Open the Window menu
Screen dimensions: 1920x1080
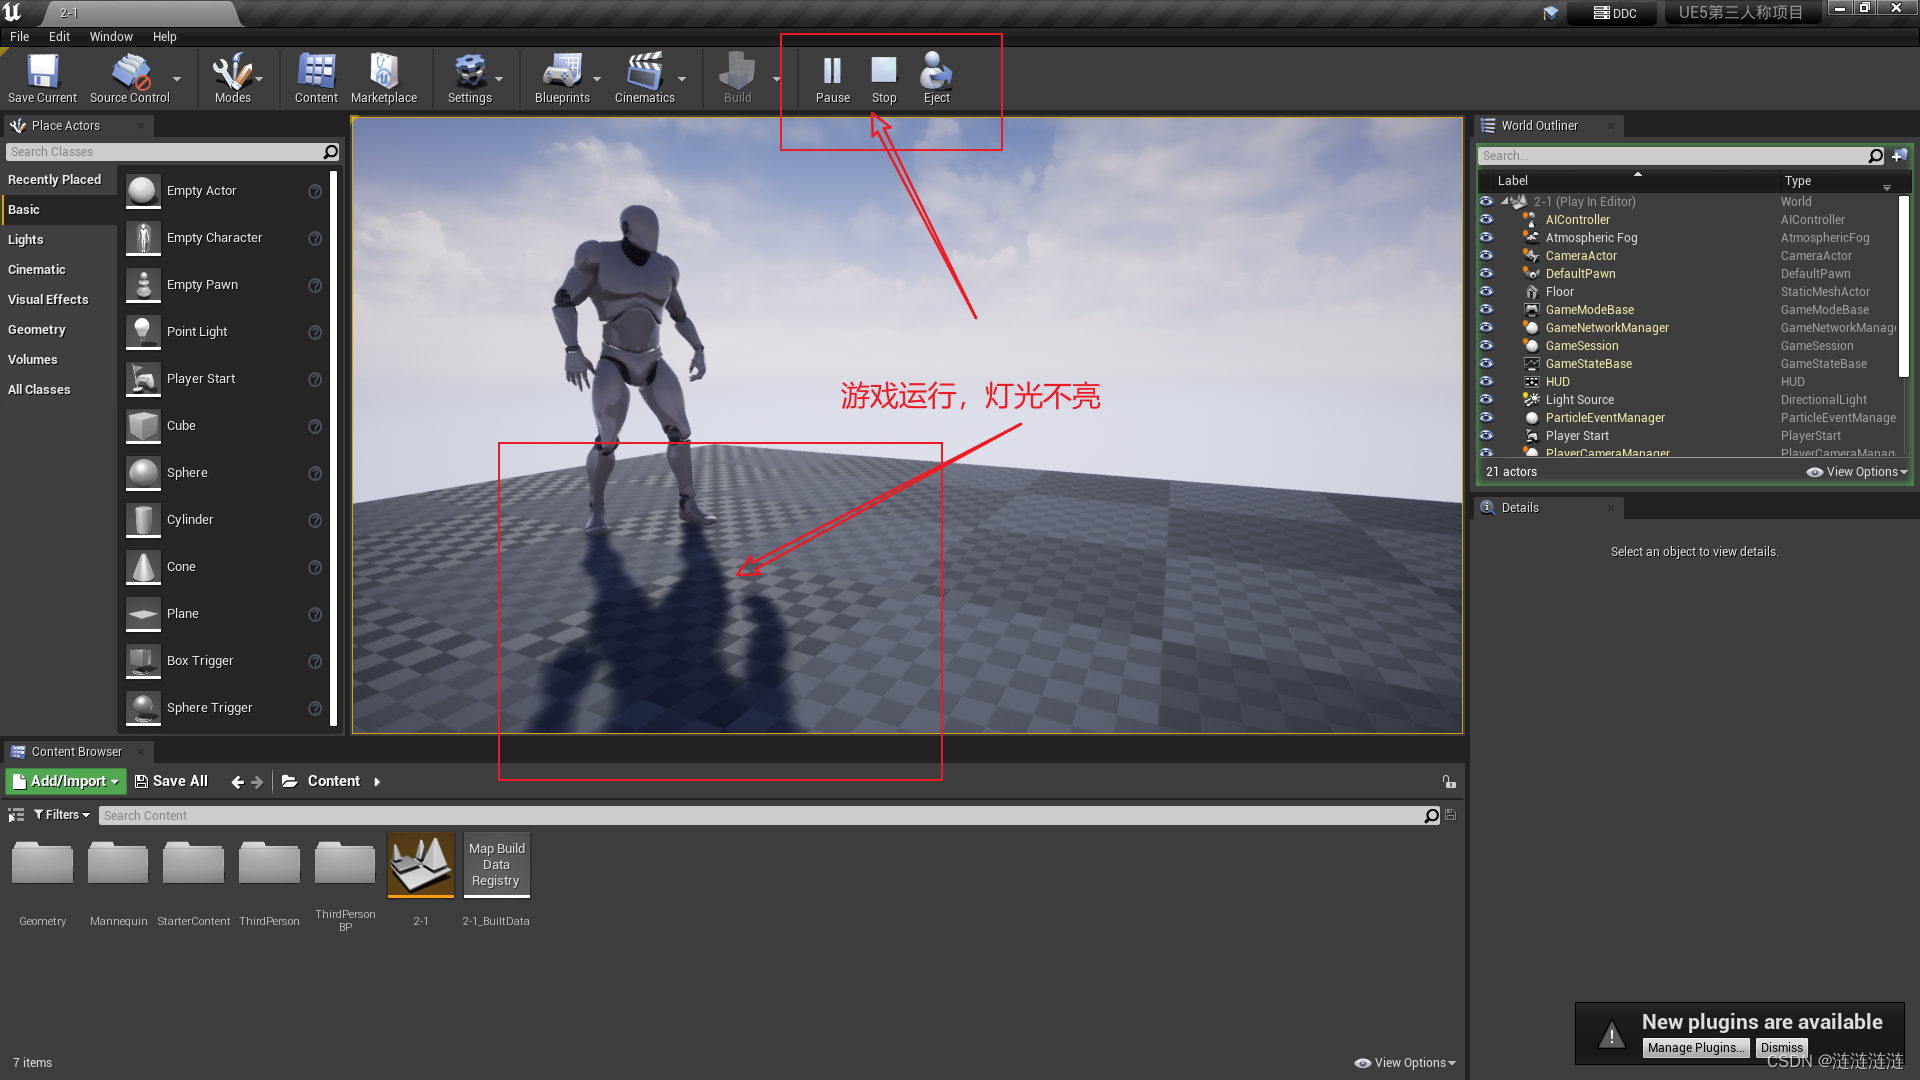(111, 36)
